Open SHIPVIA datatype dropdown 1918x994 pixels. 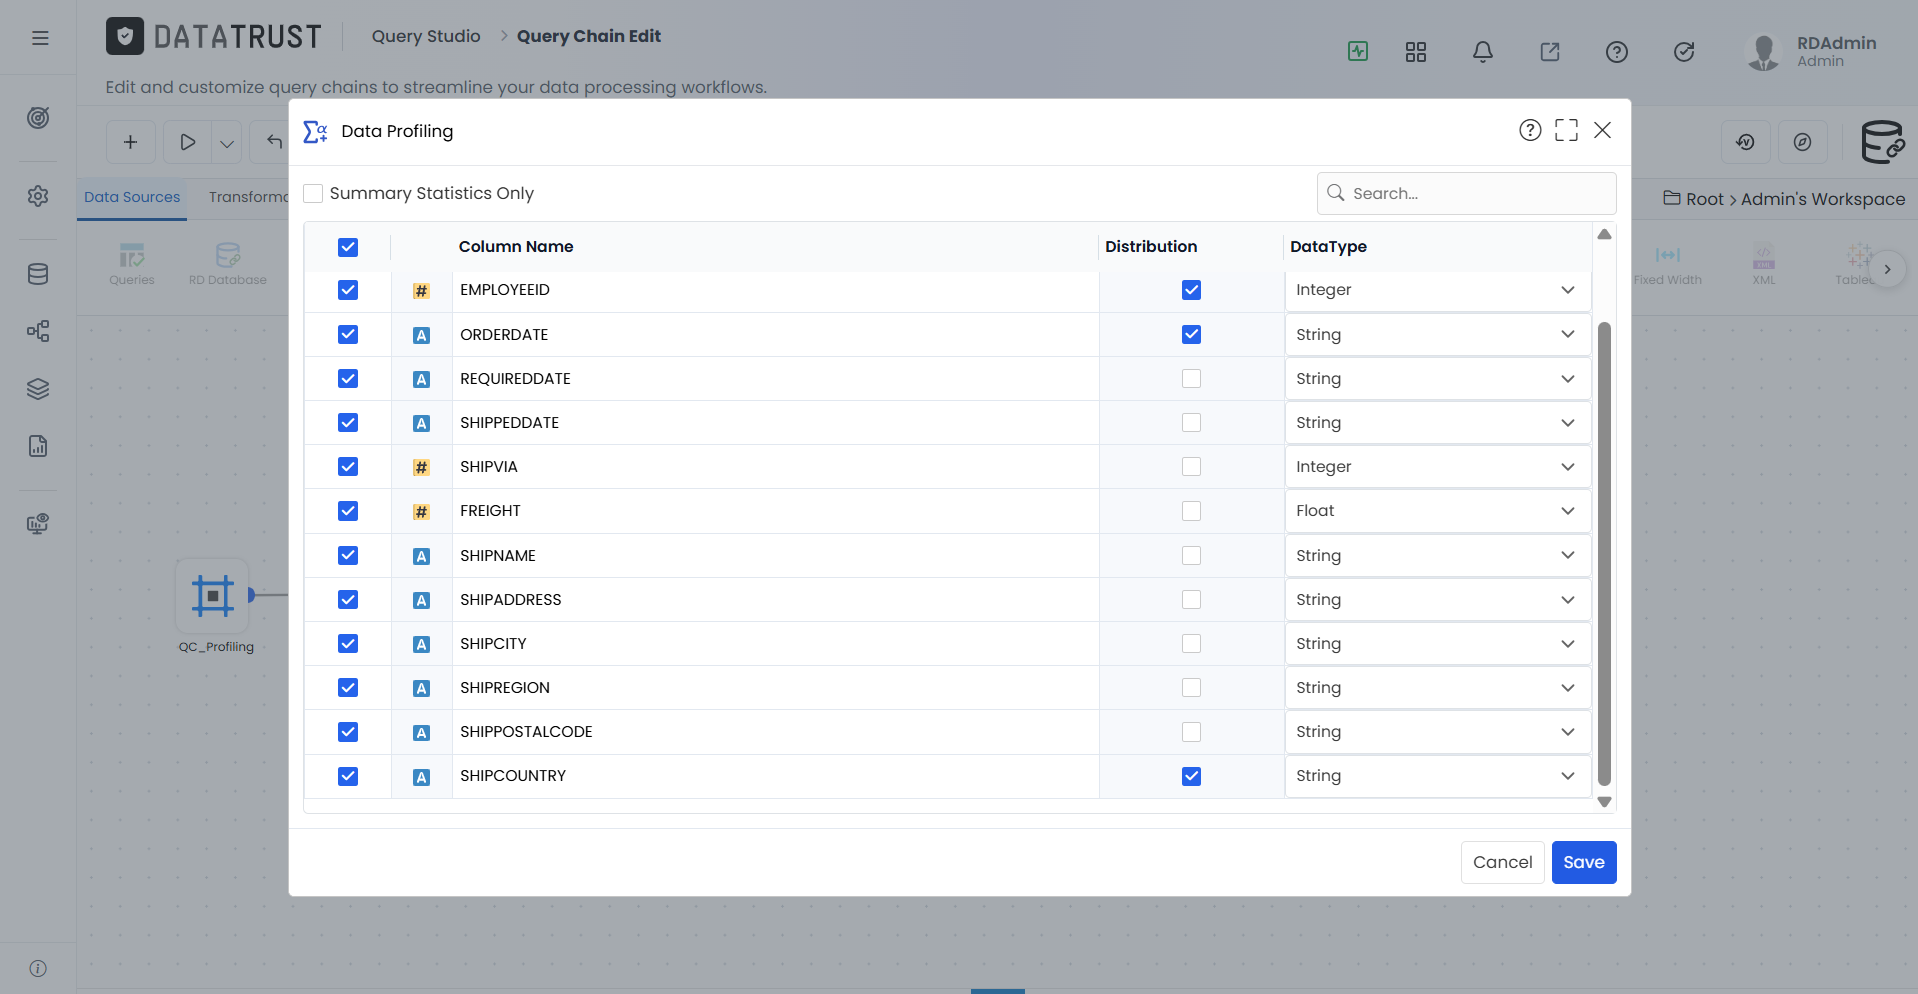[1437, 467]
